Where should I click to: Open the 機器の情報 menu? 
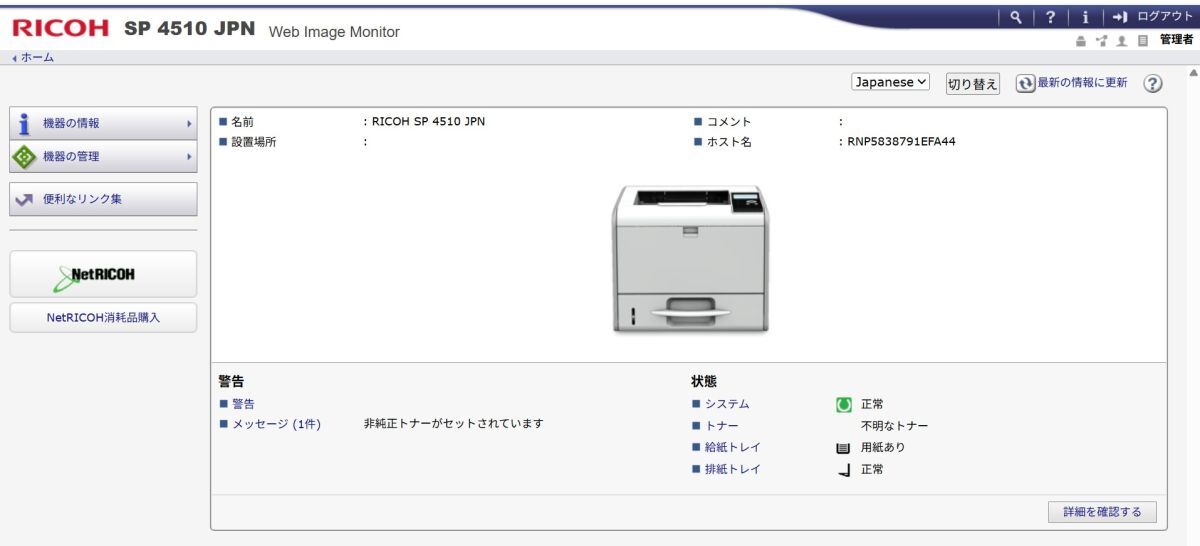[x=103, y=124]
